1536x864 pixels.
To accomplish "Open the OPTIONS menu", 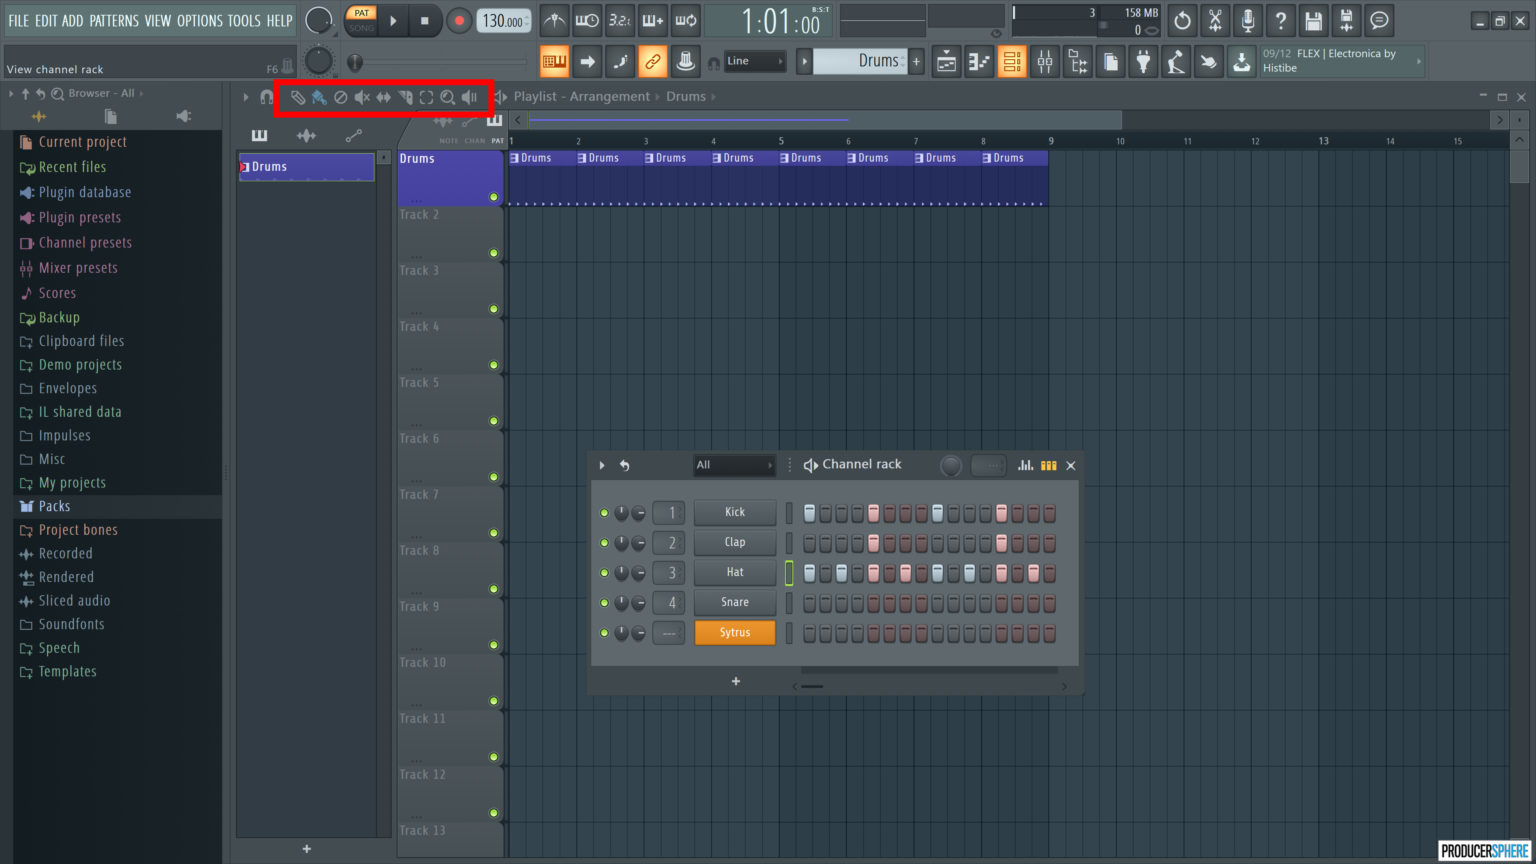I will click(x=200, y=20).
